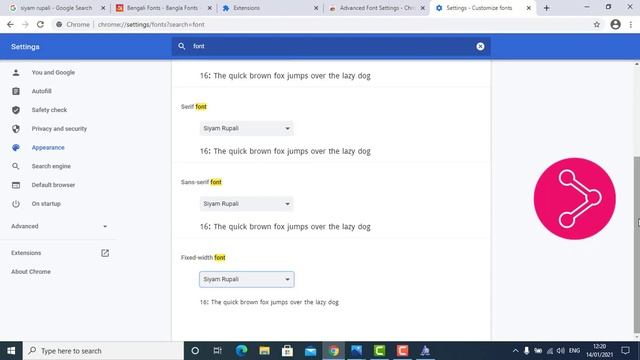
Task: Go to Privacy and security section
Action: click(59, 129)
